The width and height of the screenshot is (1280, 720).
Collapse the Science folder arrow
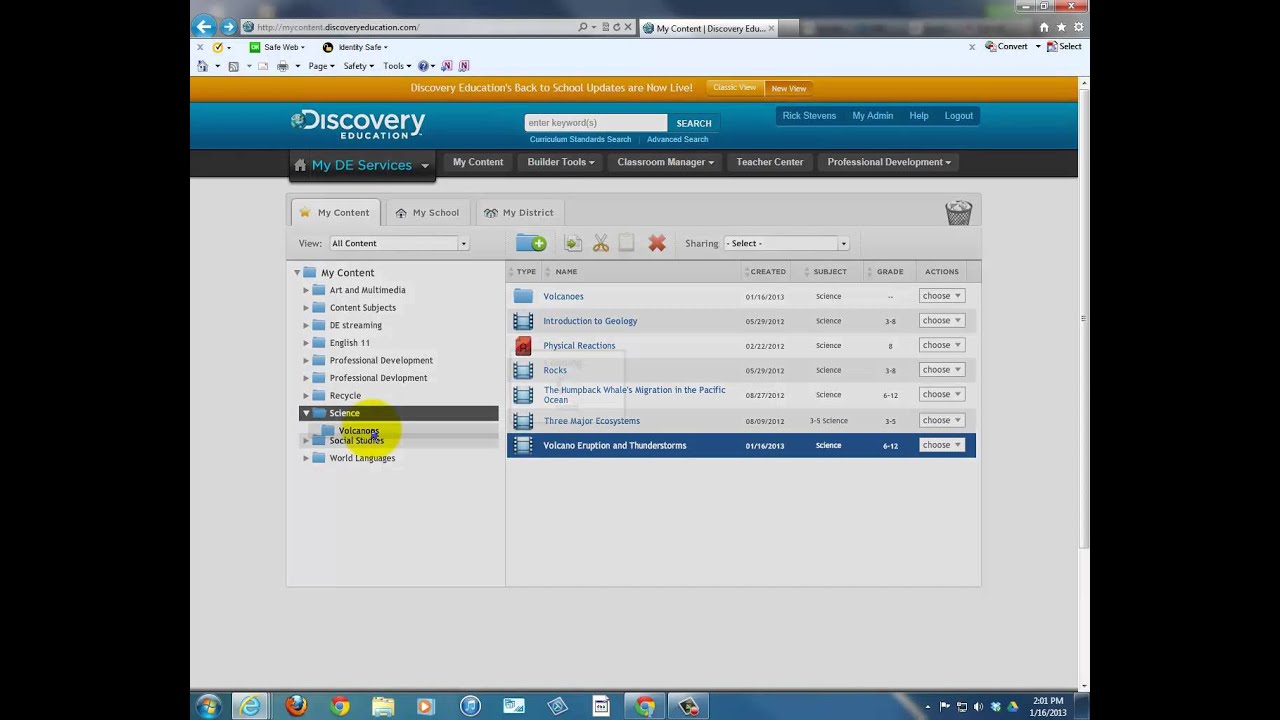pyautogui.click(x=306, y=413)
